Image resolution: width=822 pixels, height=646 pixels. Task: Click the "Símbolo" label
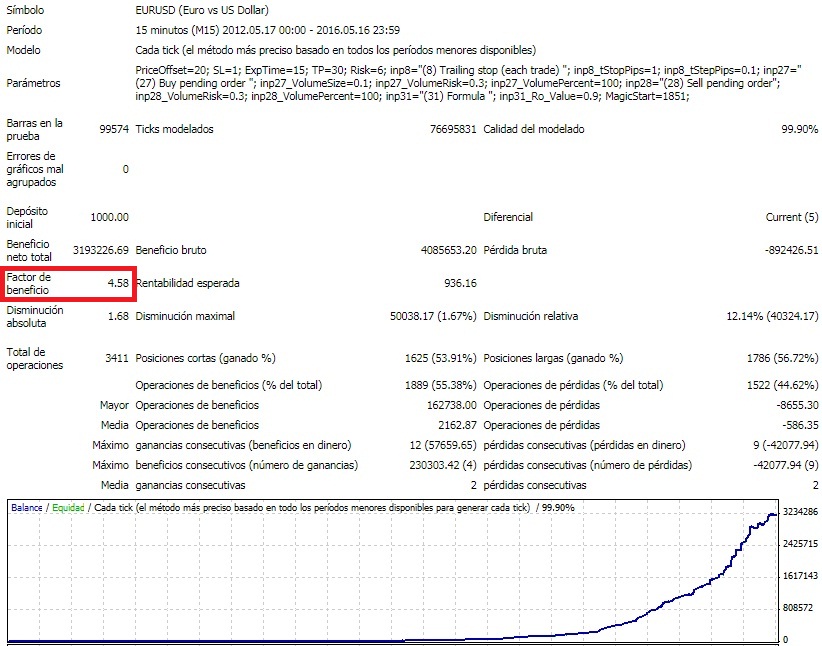pos(25,10)
